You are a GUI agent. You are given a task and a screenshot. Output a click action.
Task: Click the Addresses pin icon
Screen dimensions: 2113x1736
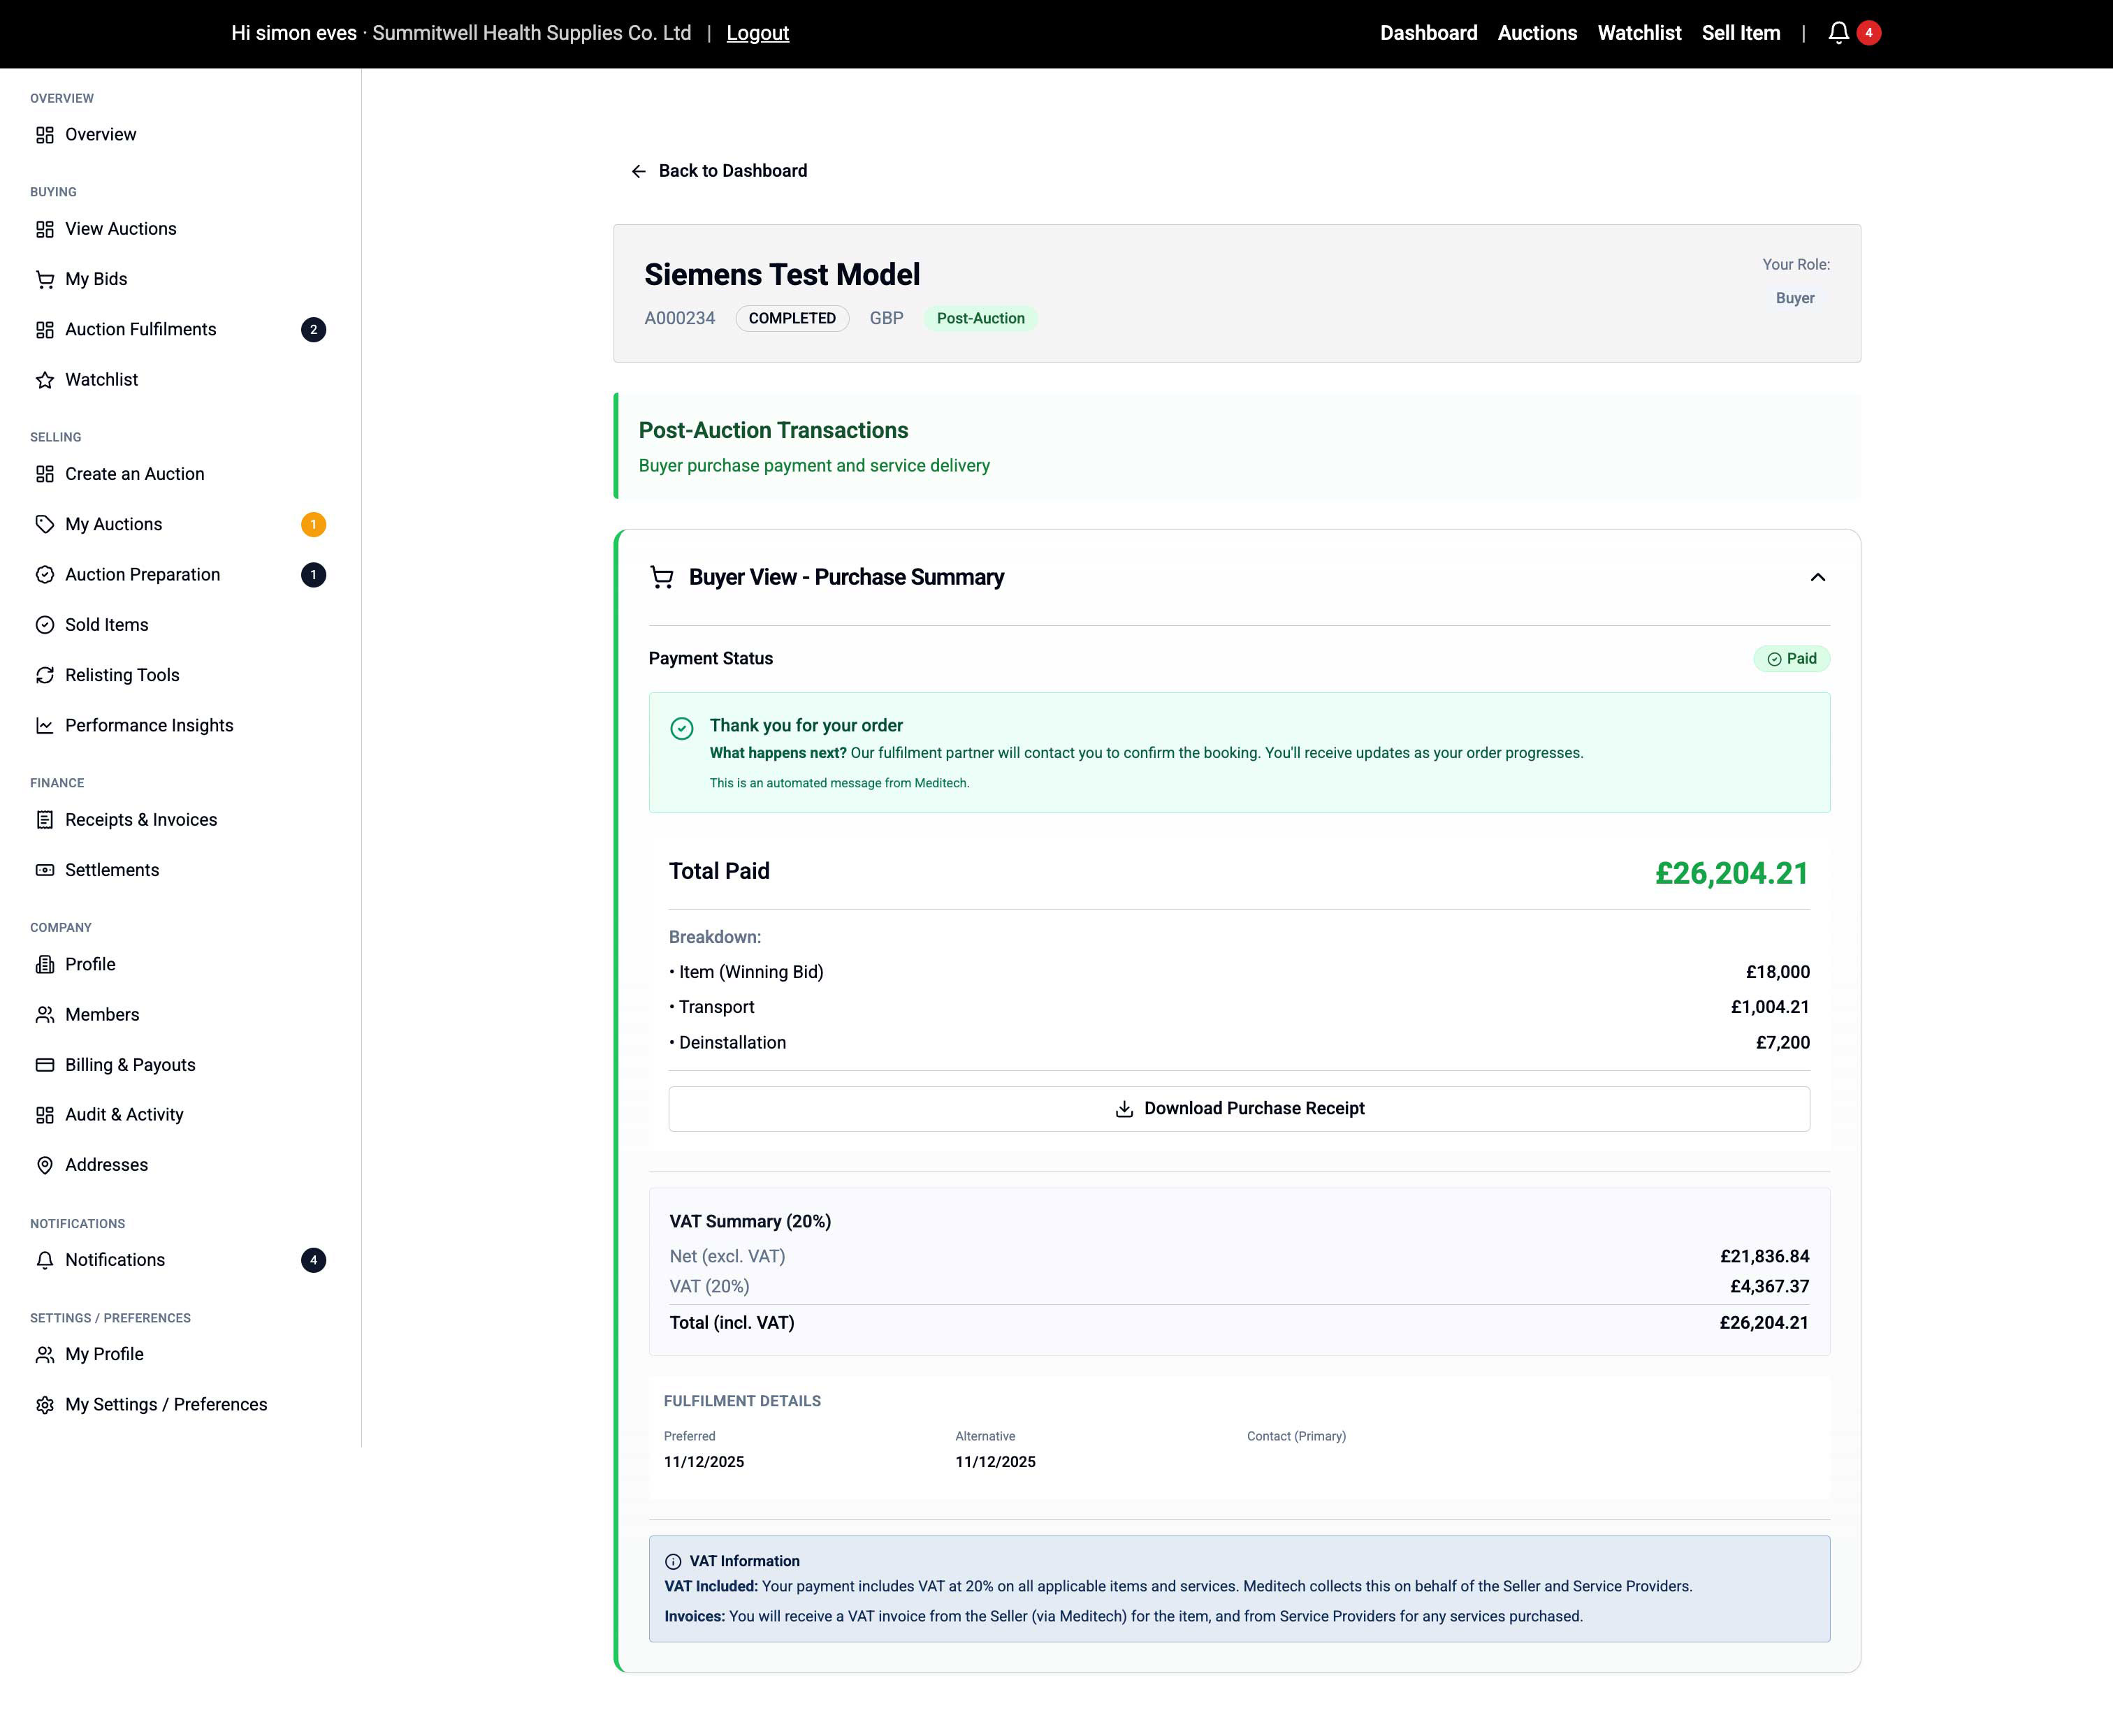(x=45, y=1165)
